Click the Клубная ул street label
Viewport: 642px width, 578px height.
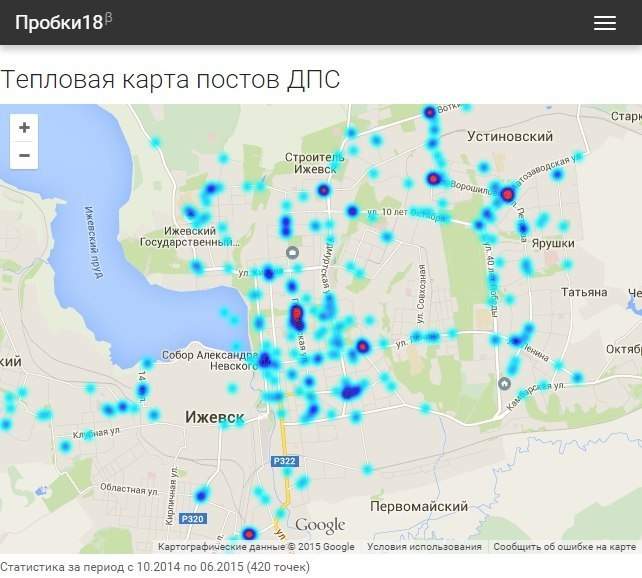(96, 433)
